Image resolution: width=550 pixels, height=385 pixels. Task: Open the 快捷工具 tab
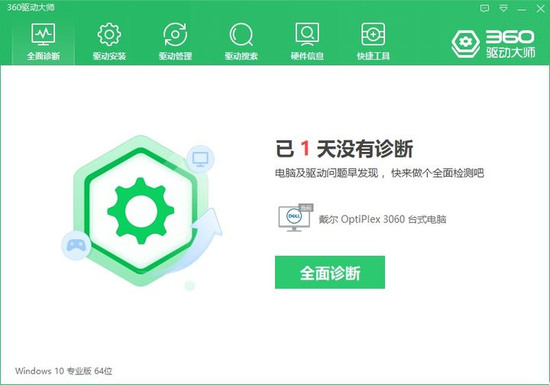[x=373, y=41]
